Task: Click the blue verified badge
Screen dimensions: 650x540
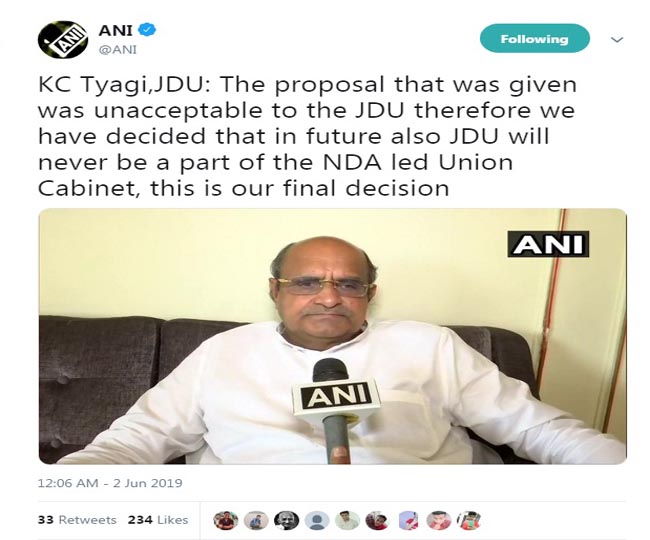Action: 148,30
